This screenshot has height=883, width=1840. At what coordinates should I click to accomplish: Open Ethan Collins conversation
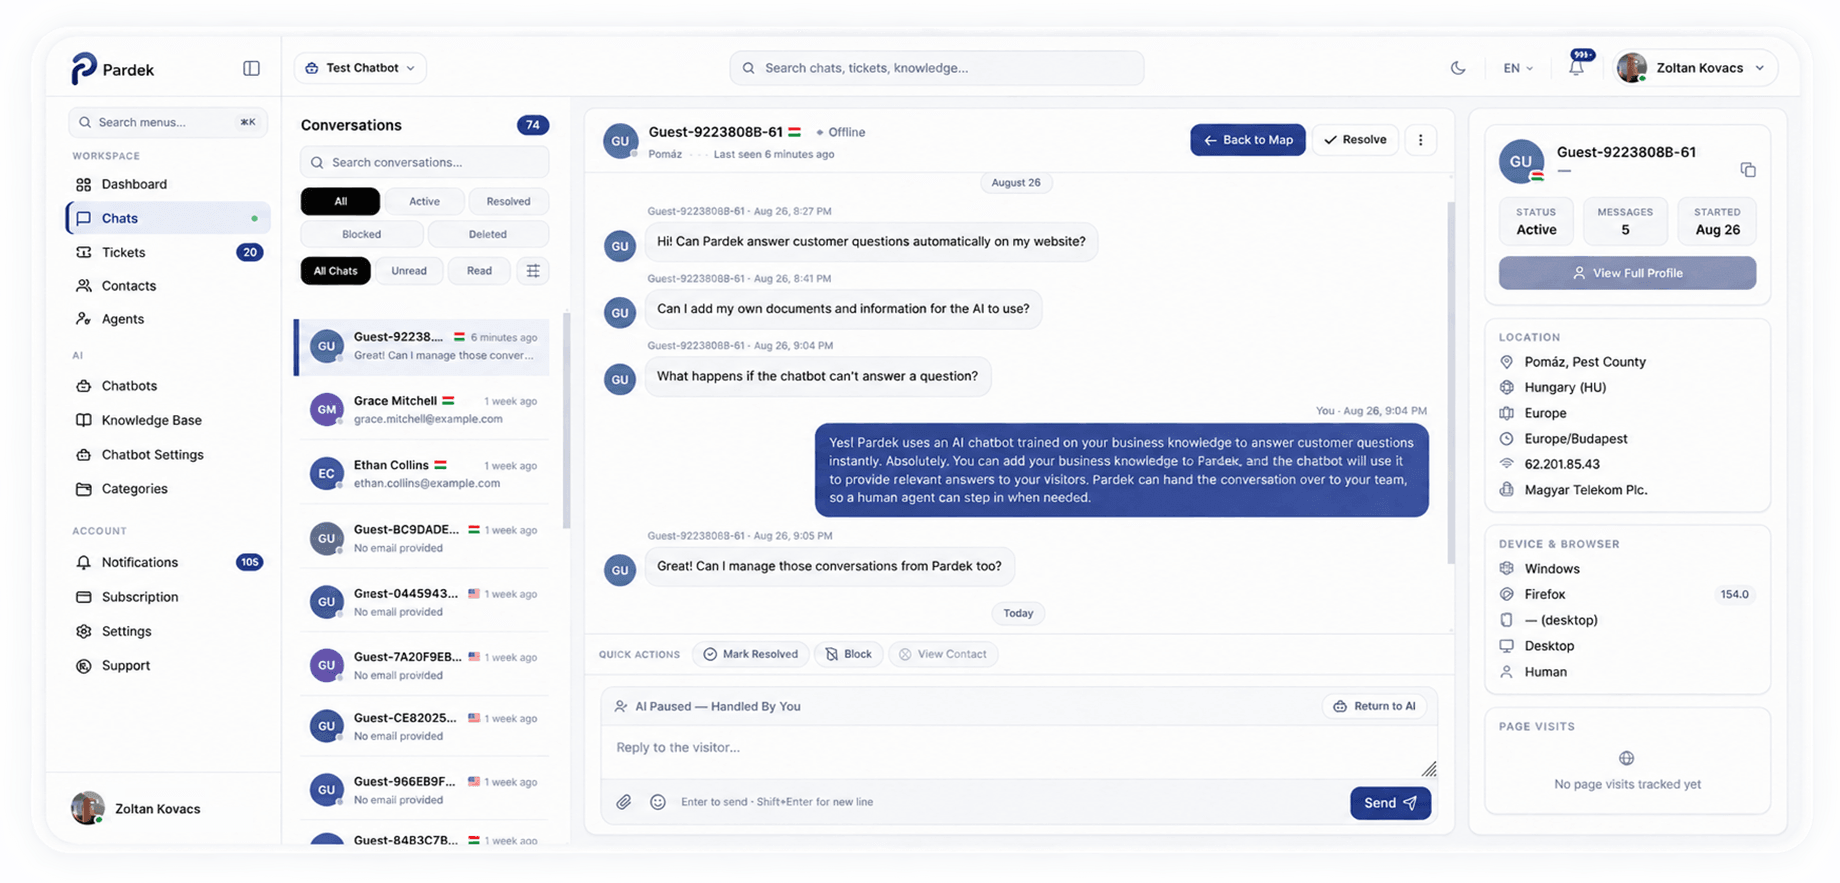423,473
